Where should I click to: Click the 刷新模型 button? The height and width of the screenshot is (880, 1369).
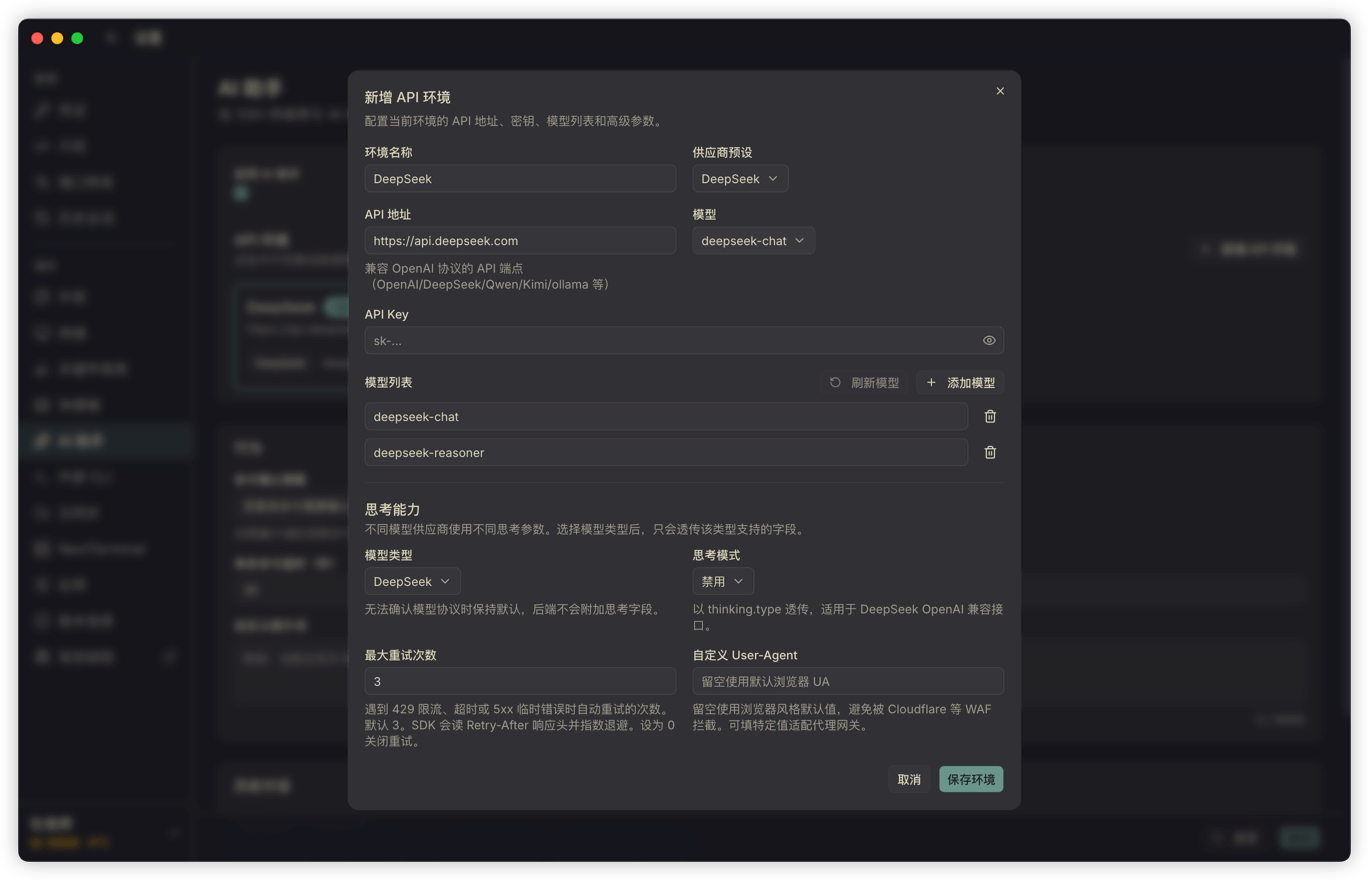click(864, 383)
